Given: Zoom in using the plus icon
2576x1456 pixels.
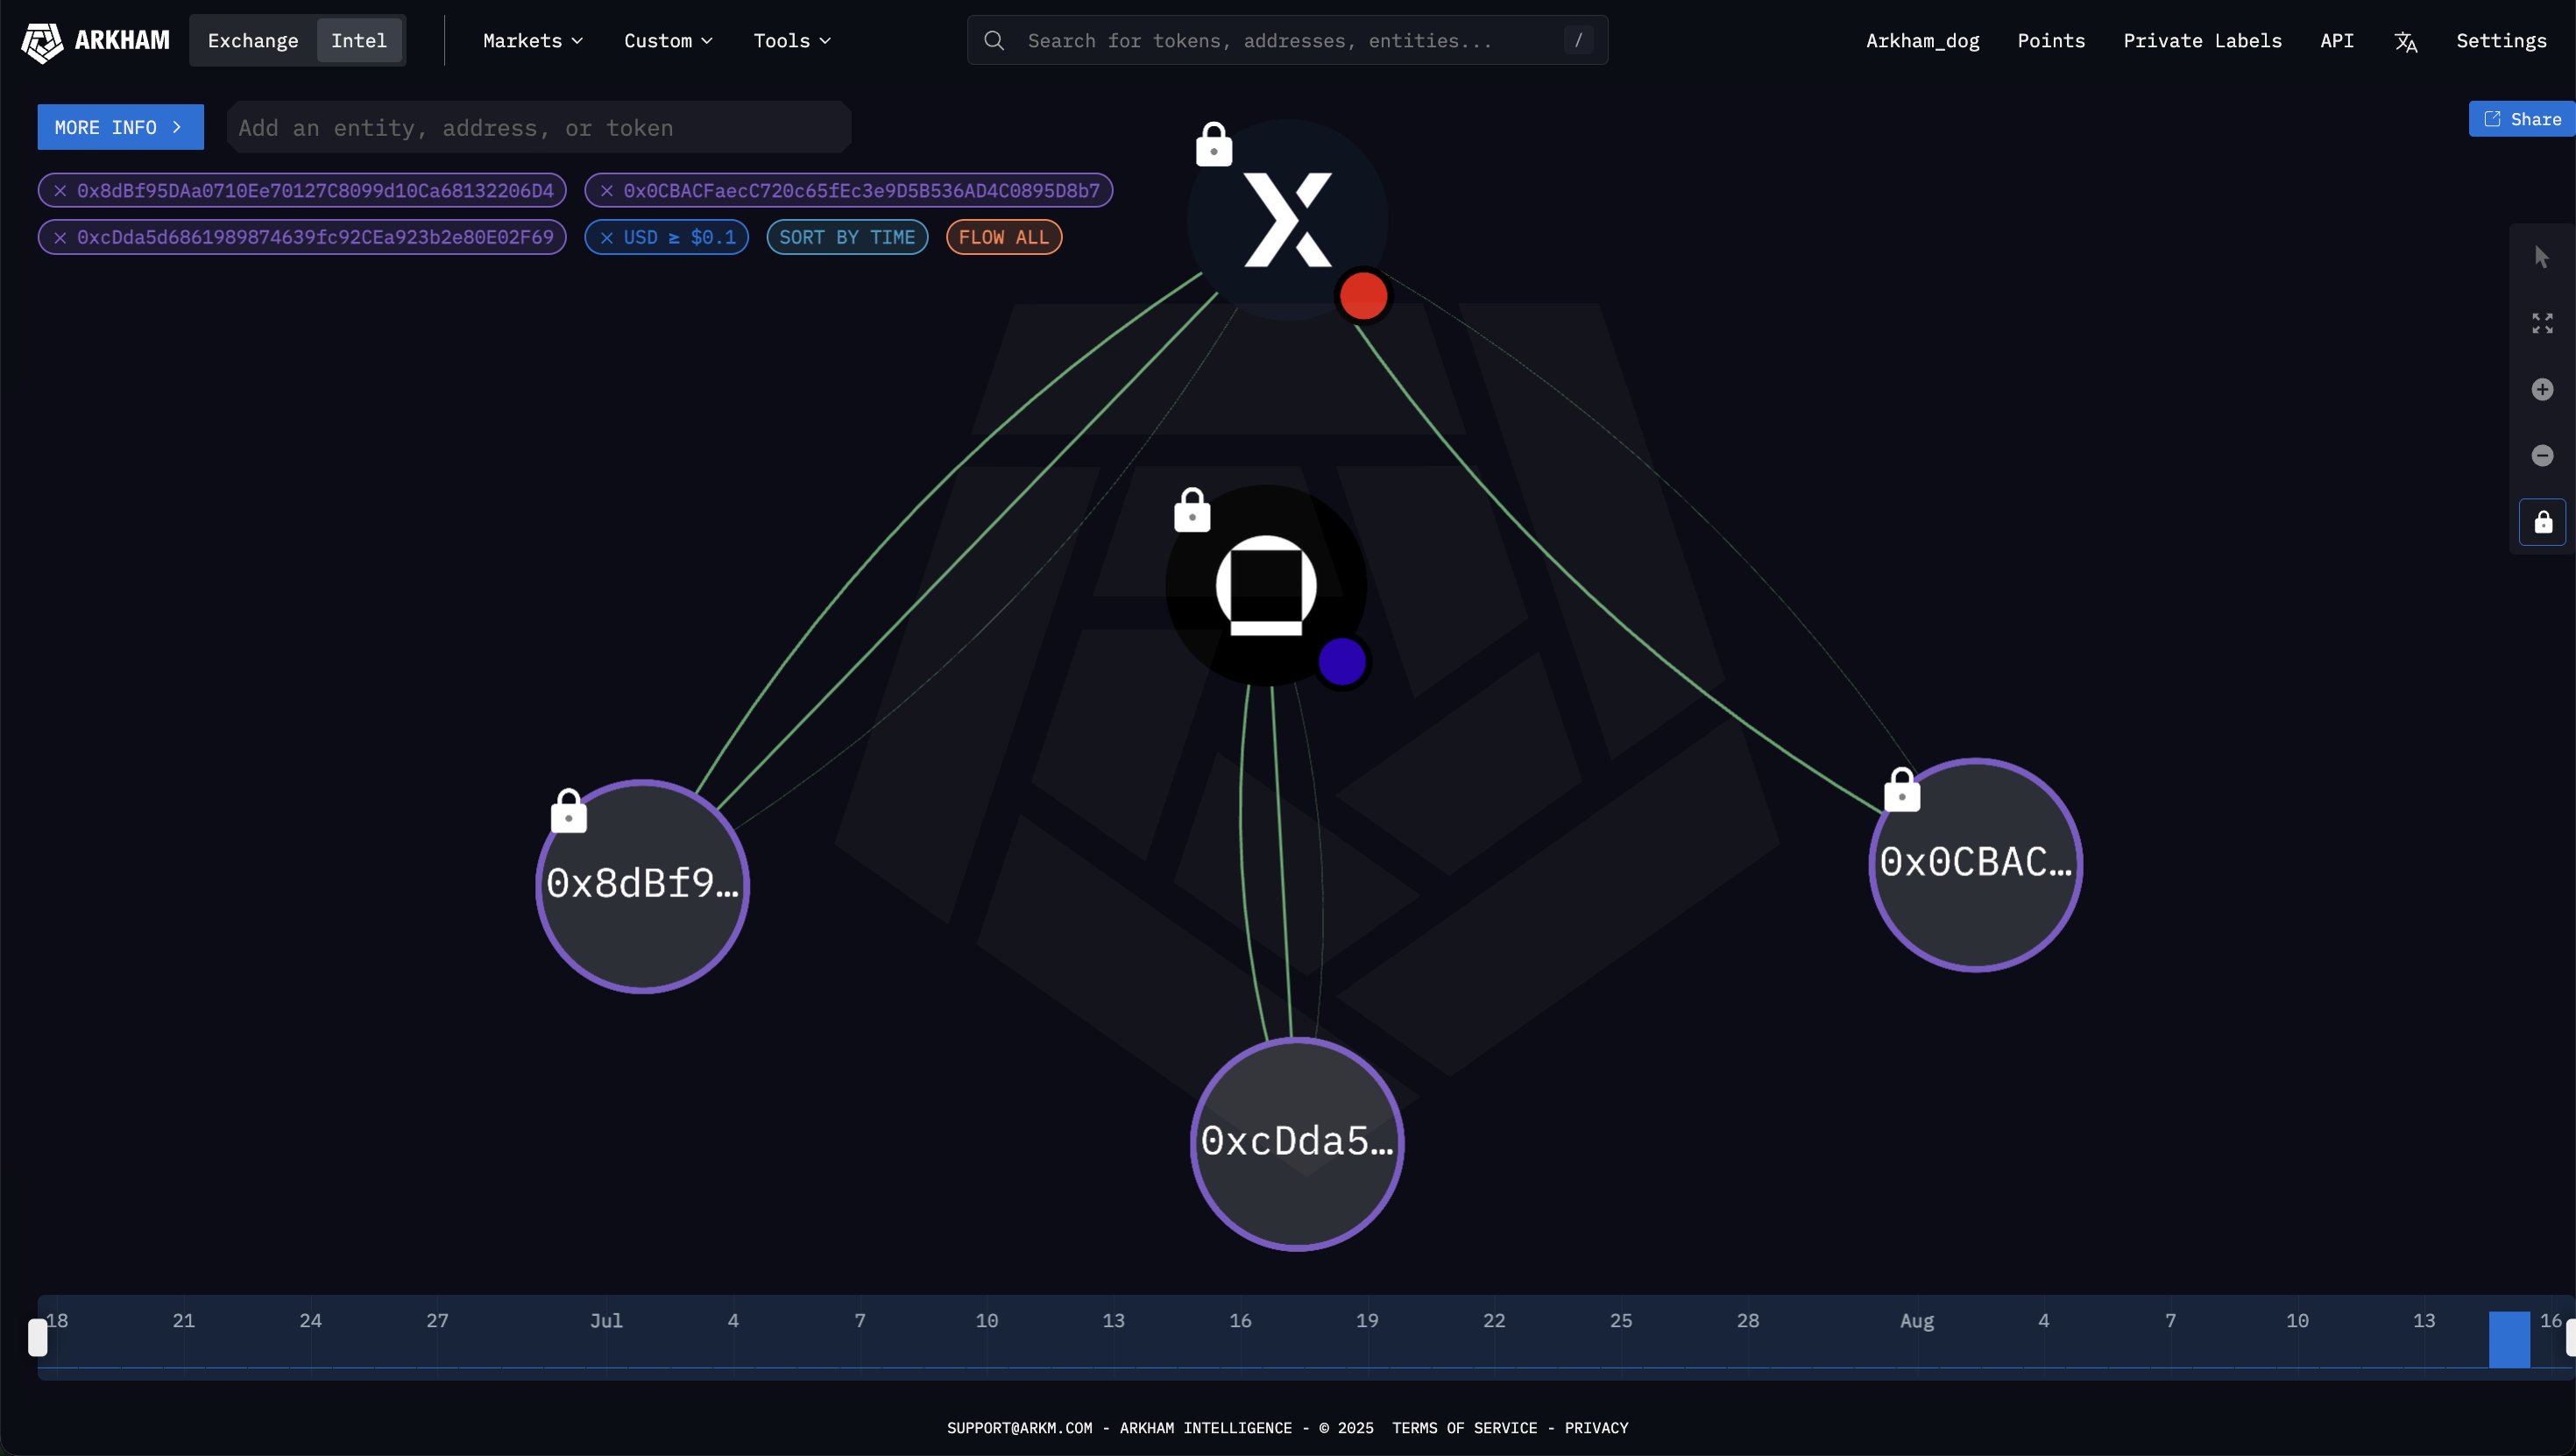Looking at the screenshot, I should click(x=2541, y=389).
